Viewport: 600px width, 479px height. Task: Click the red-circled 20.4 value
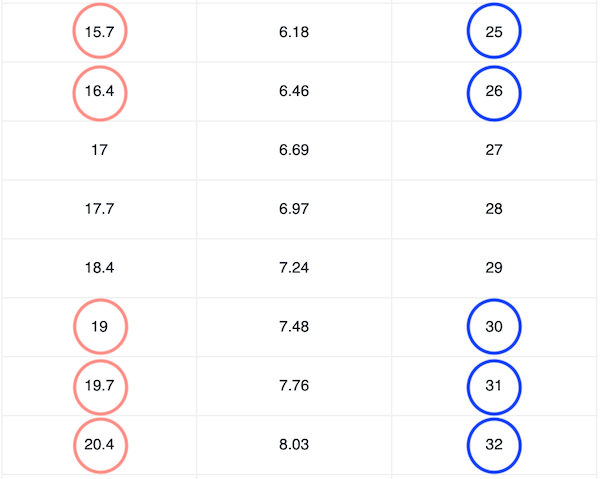tap(100, 445)
